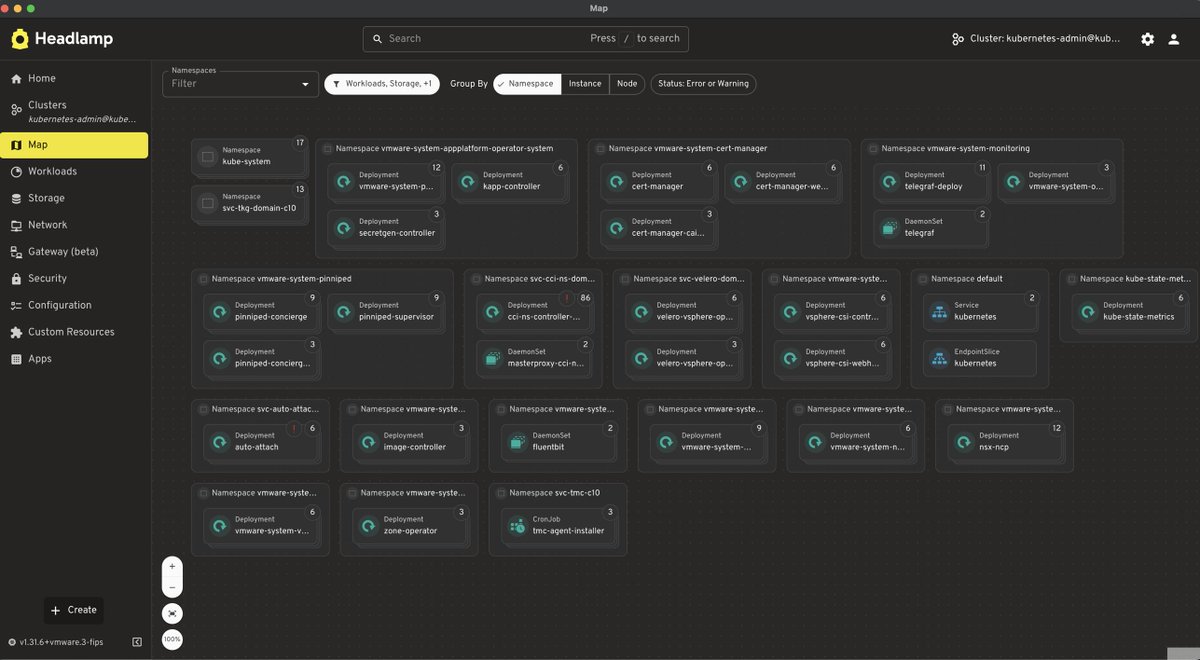
Task: Open the Network section
Action: pos(74,225)
